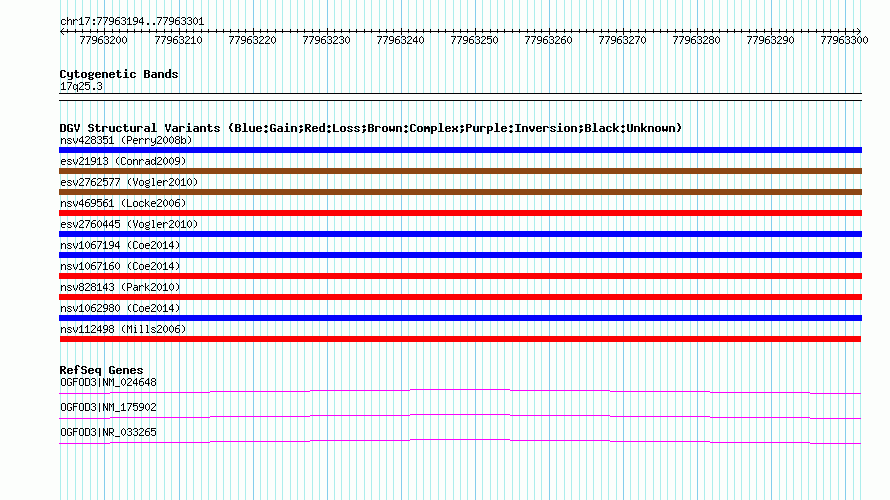Open transcript OGFOD3|NM_175902 label
890x500 pixels.
click(x=108, y=407)
